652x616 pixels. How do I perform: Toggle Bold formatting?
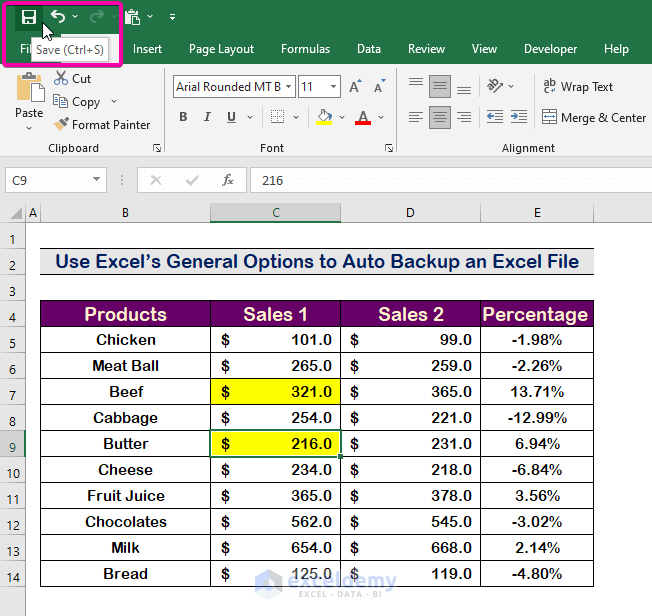pyautogui.click(x=183, y=117)
